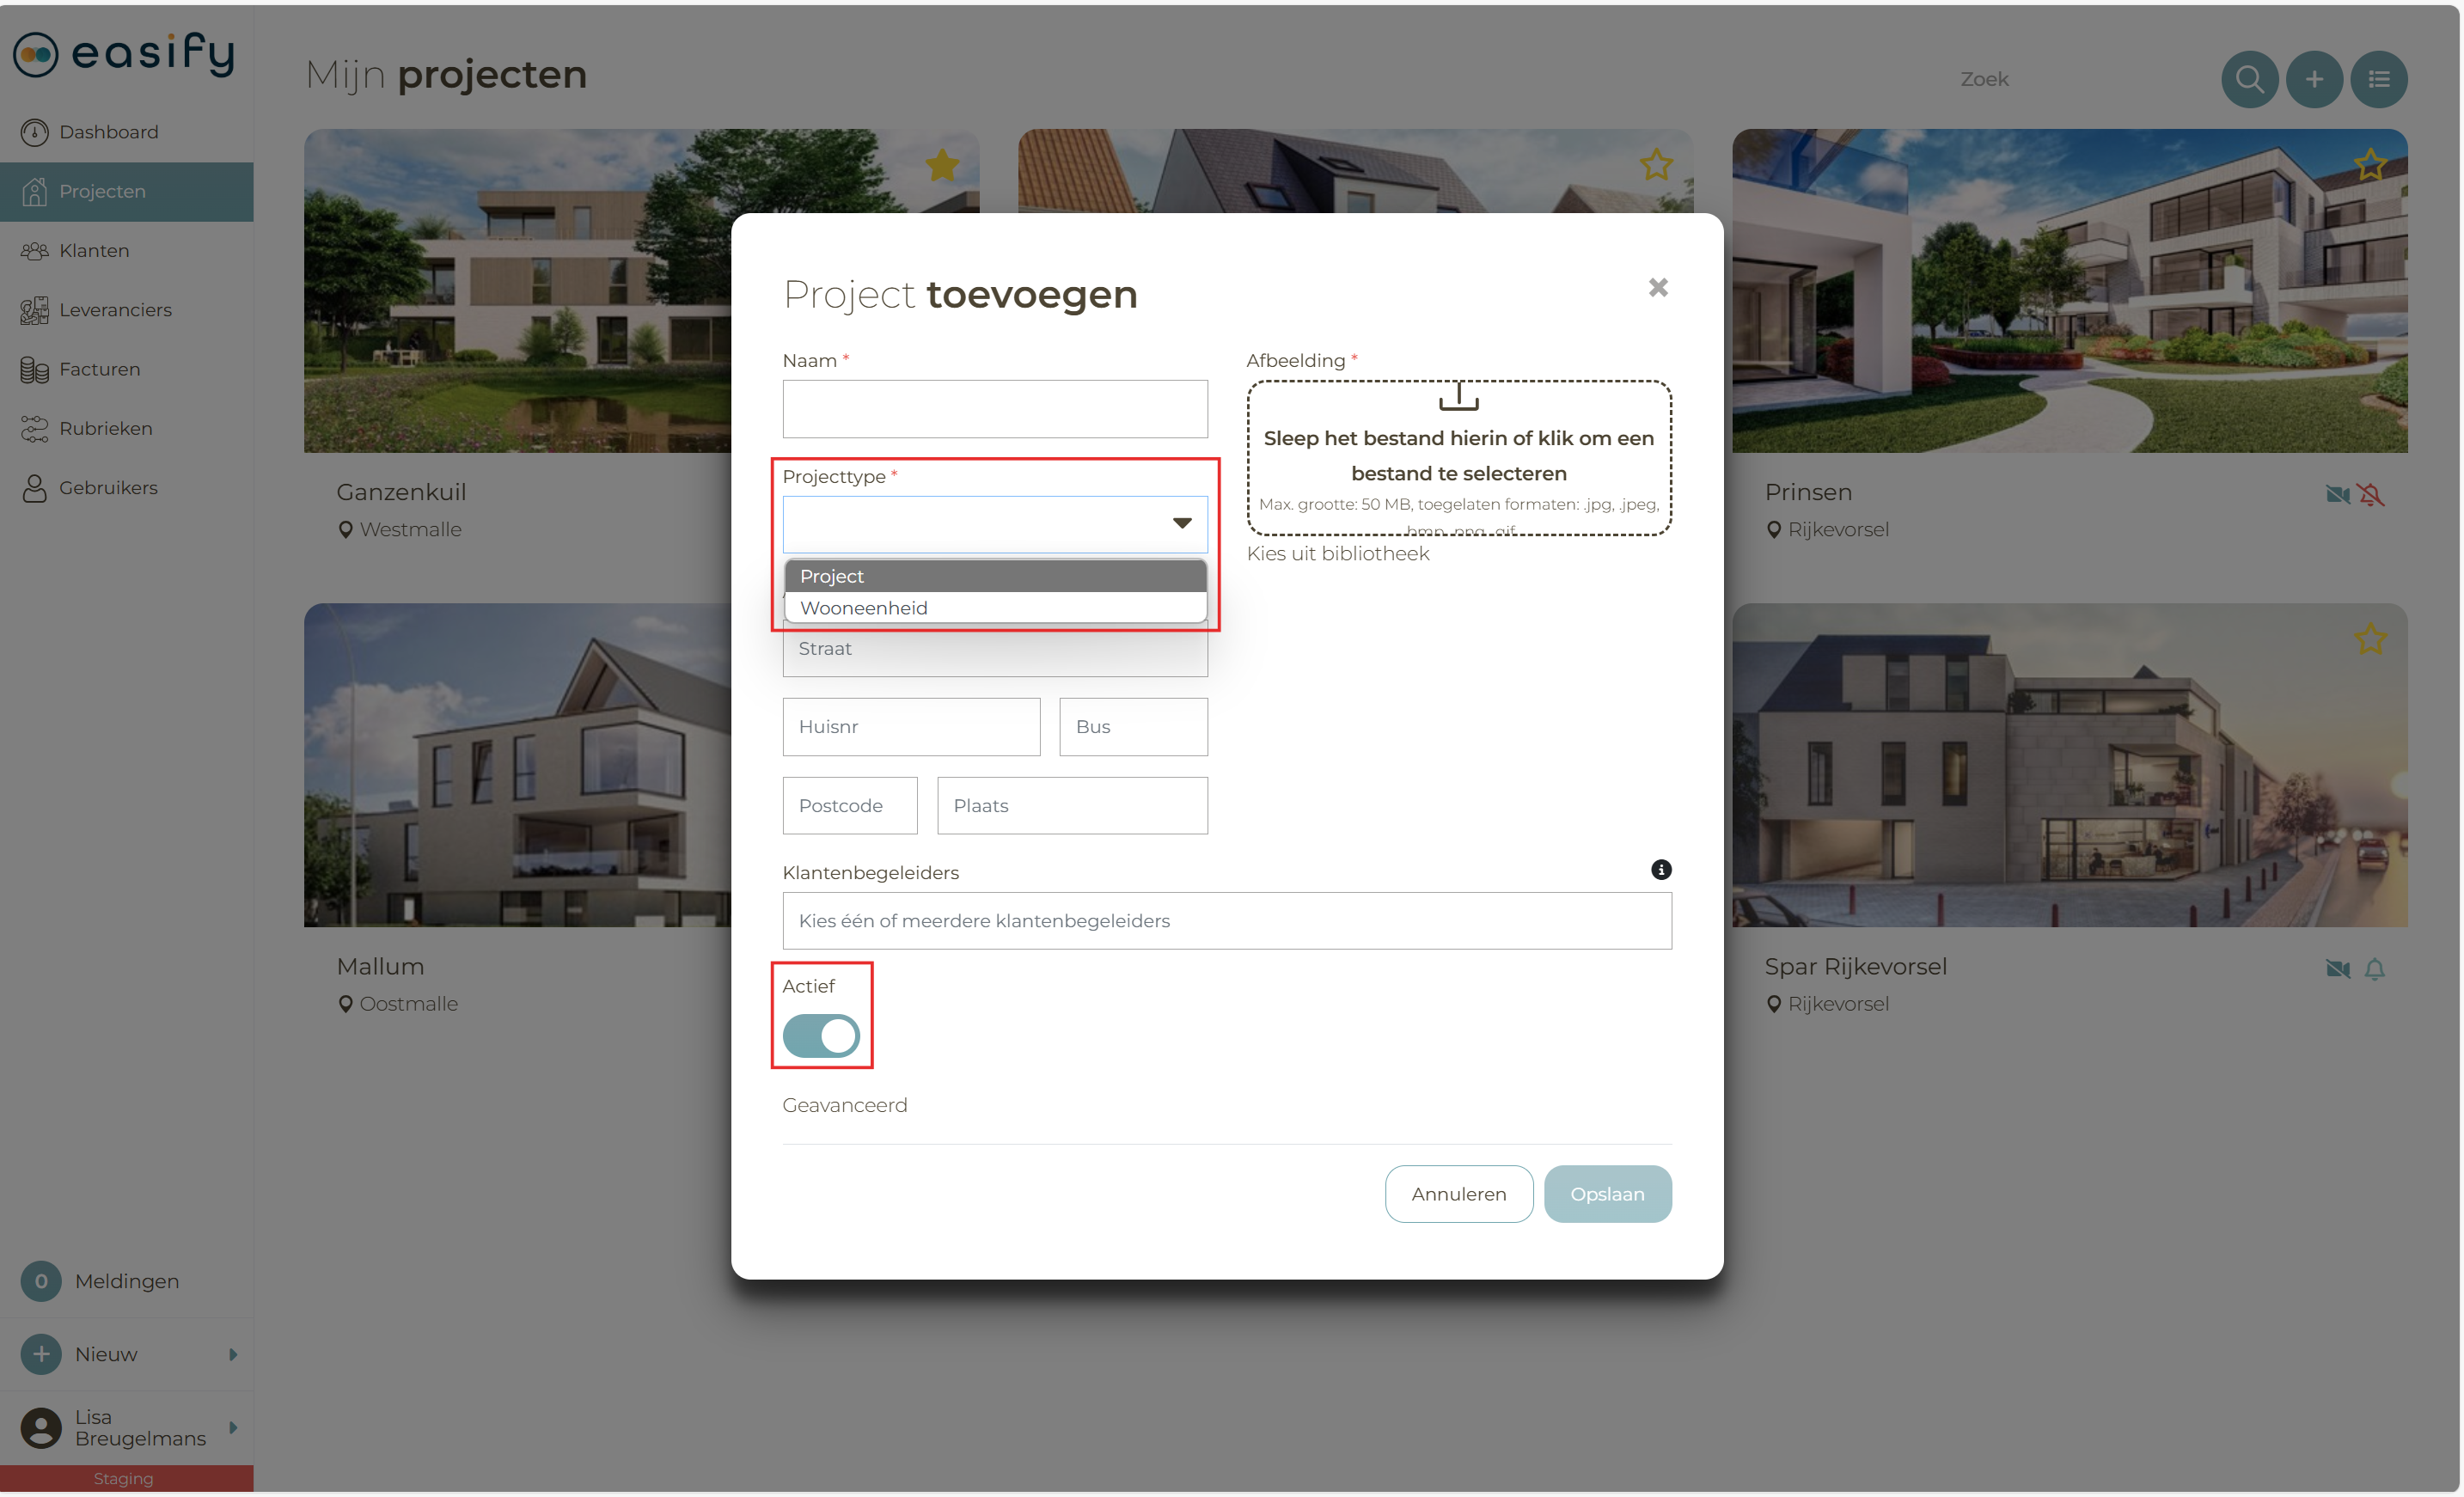
Task: Click the Gebruikers user icon
Action: point(35,488)
